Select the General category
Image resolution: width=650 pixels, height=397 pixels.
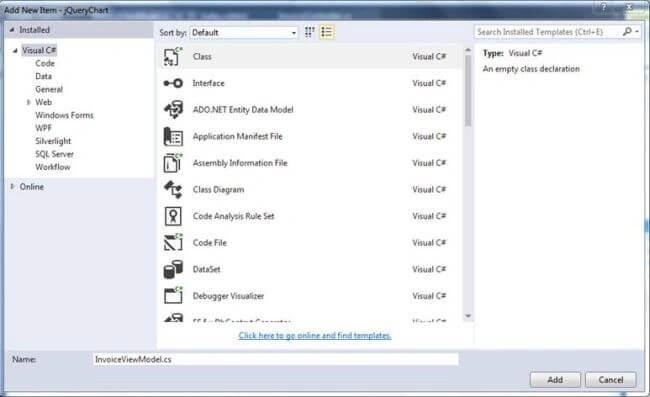click(49, 89)
